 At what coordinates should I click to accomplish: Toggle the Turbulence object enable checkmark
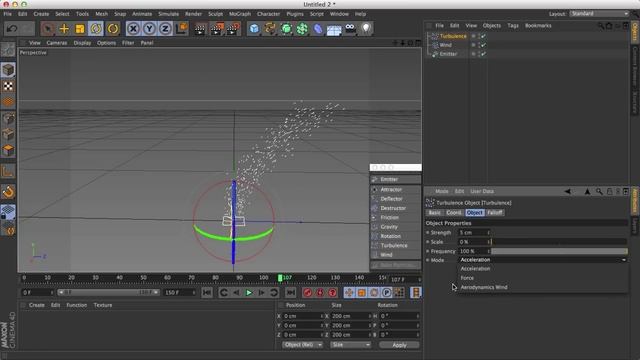coord(484,36)
